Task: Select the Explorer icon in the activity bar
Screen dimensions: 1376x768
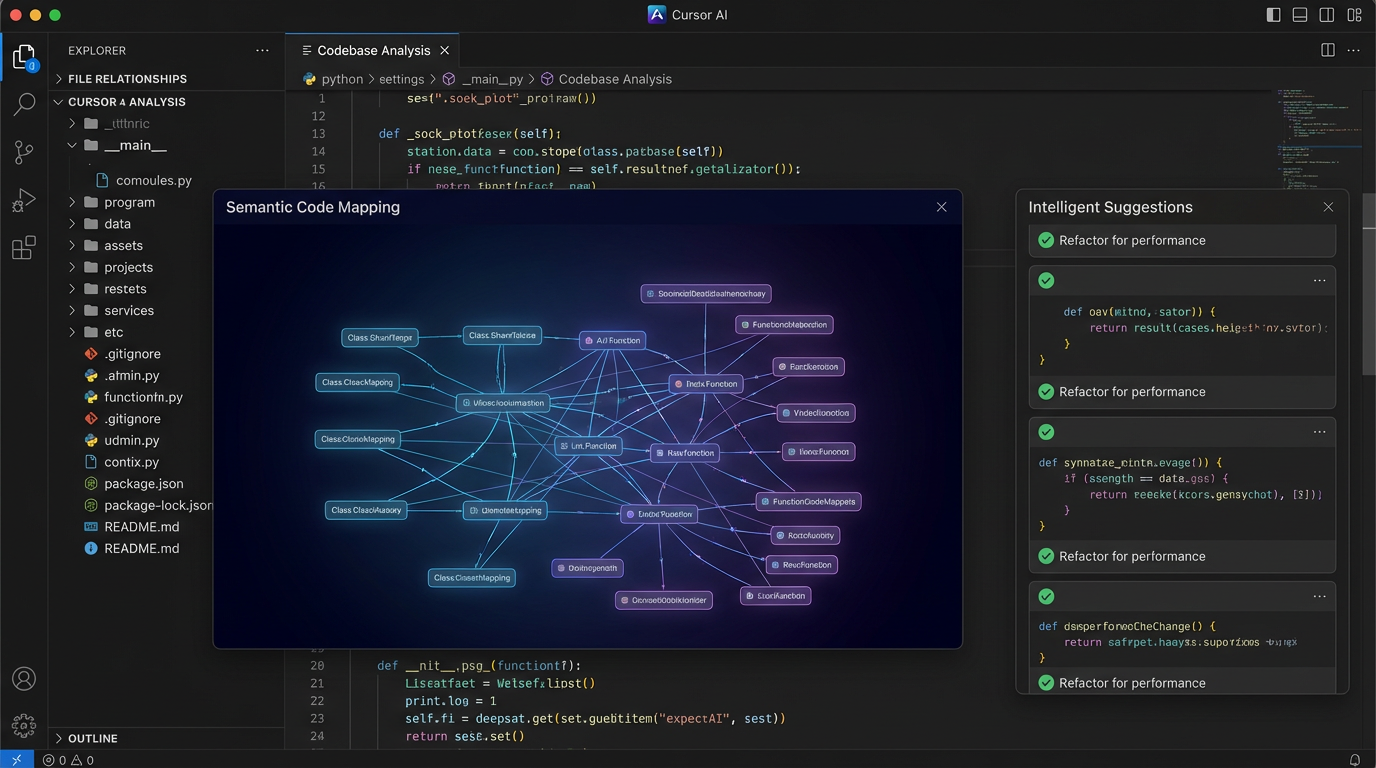Action: (24, 57)
